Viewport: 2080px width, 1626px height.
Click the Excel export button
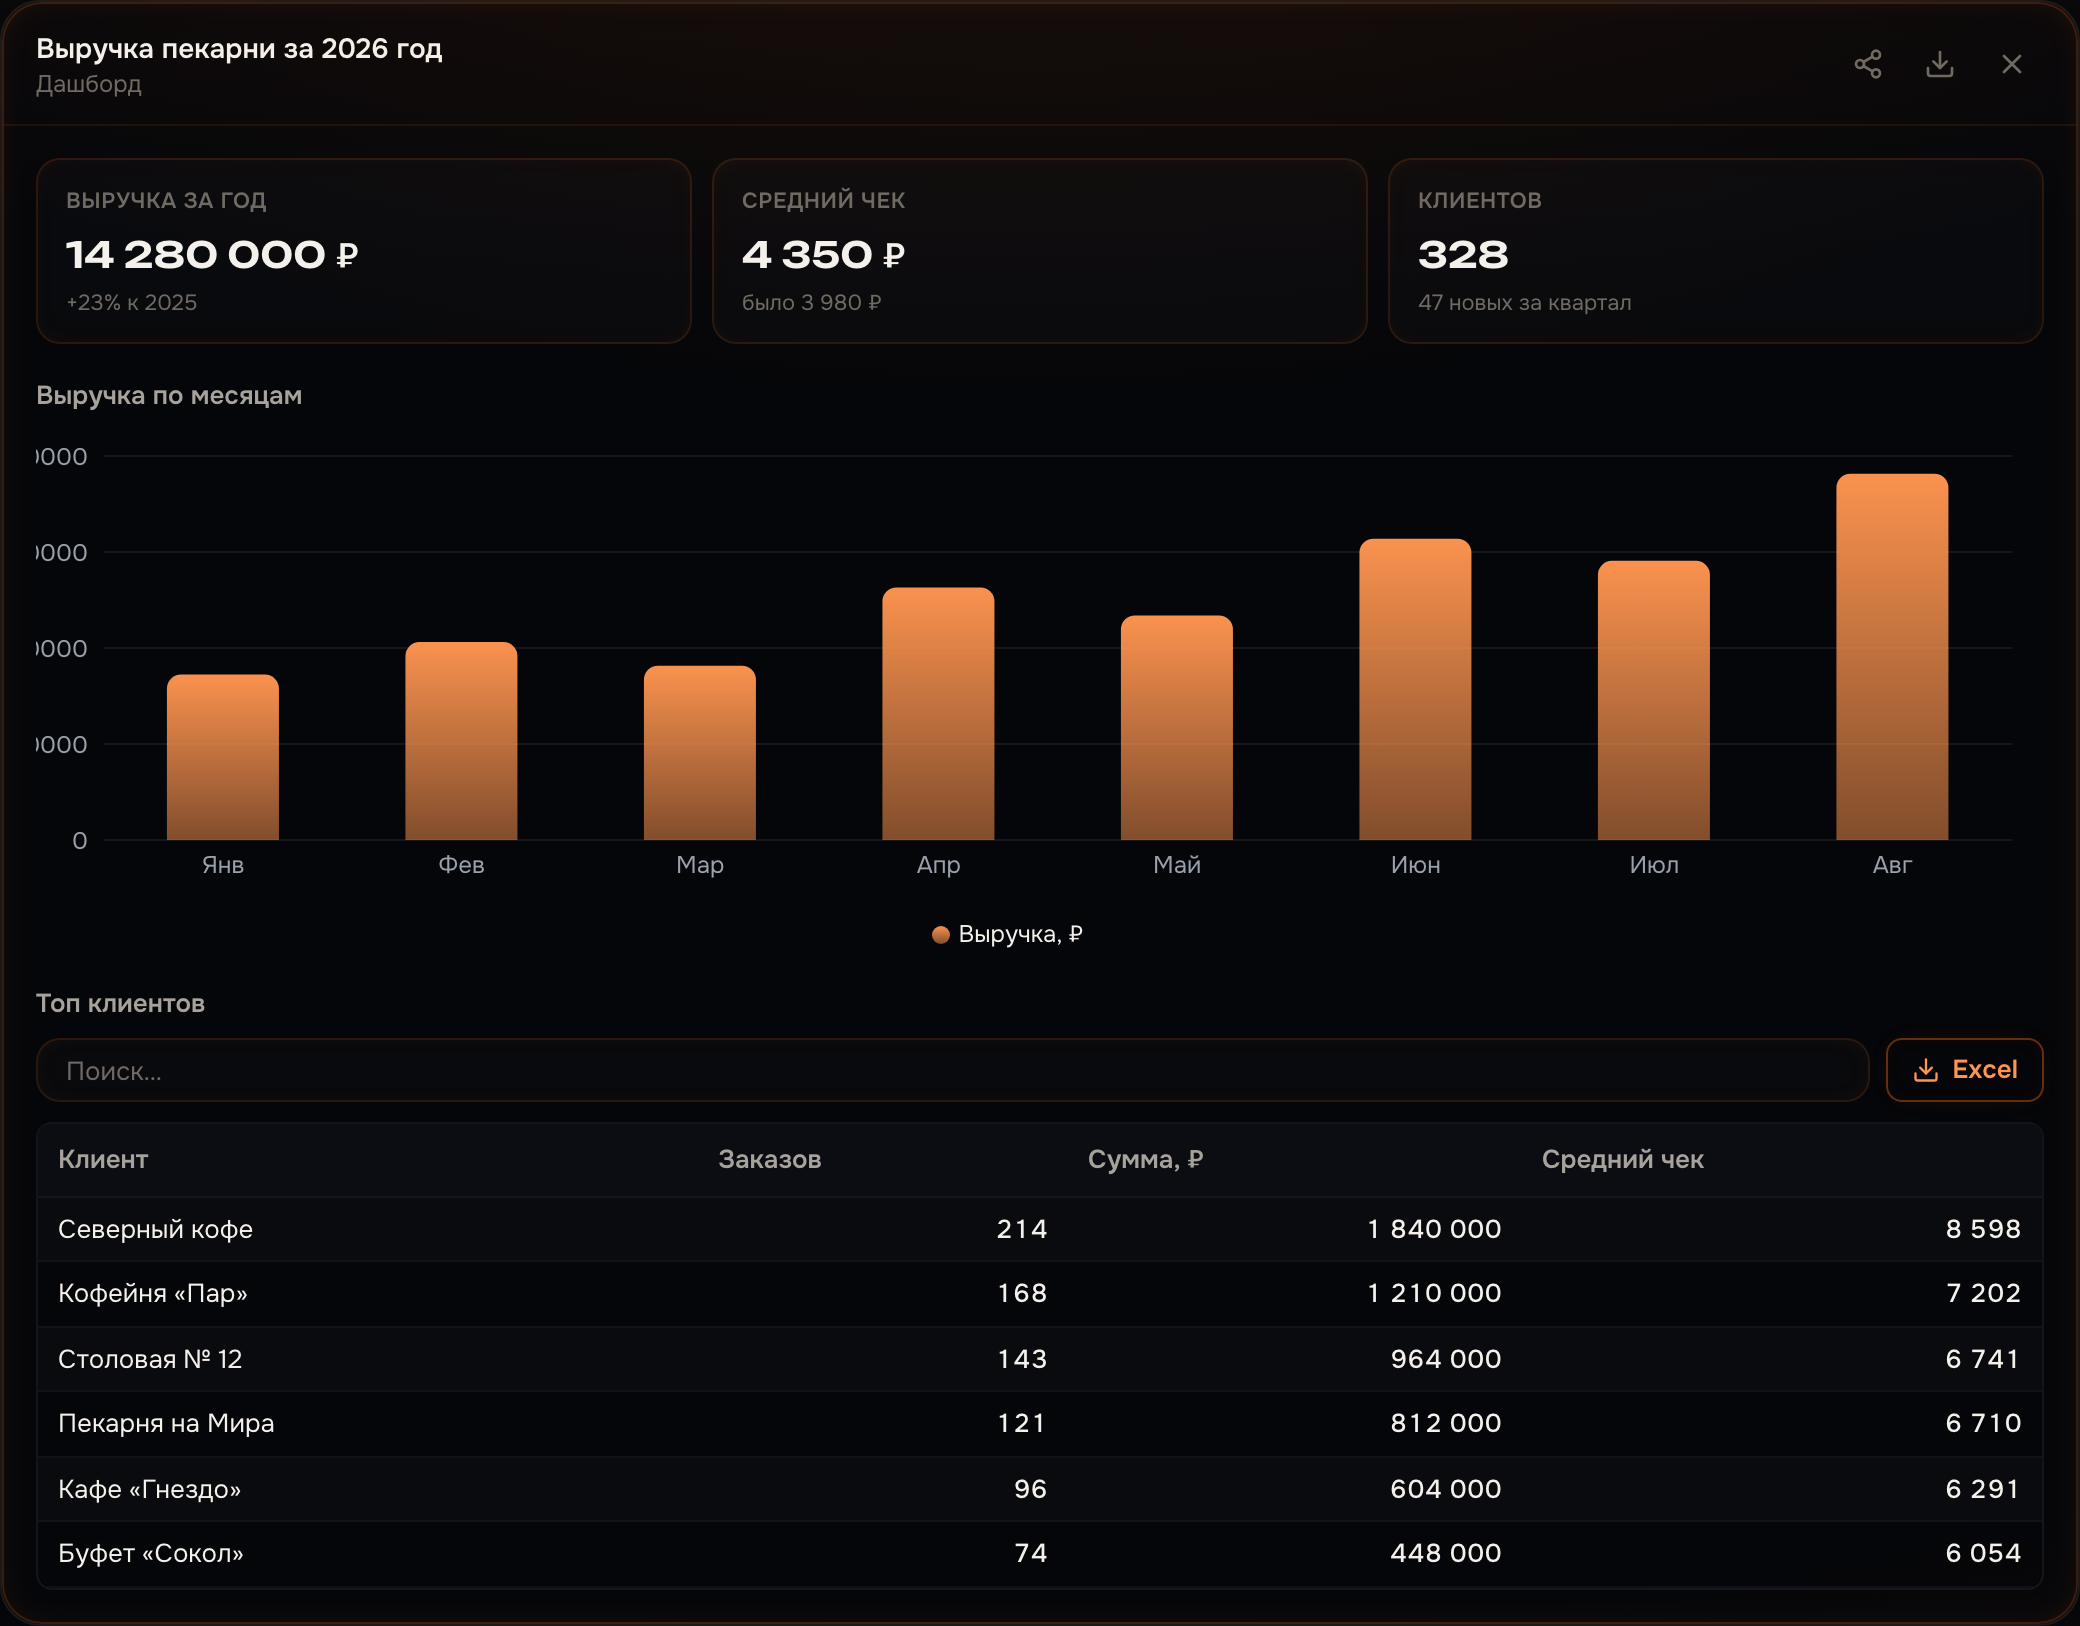[1964, 1070]
